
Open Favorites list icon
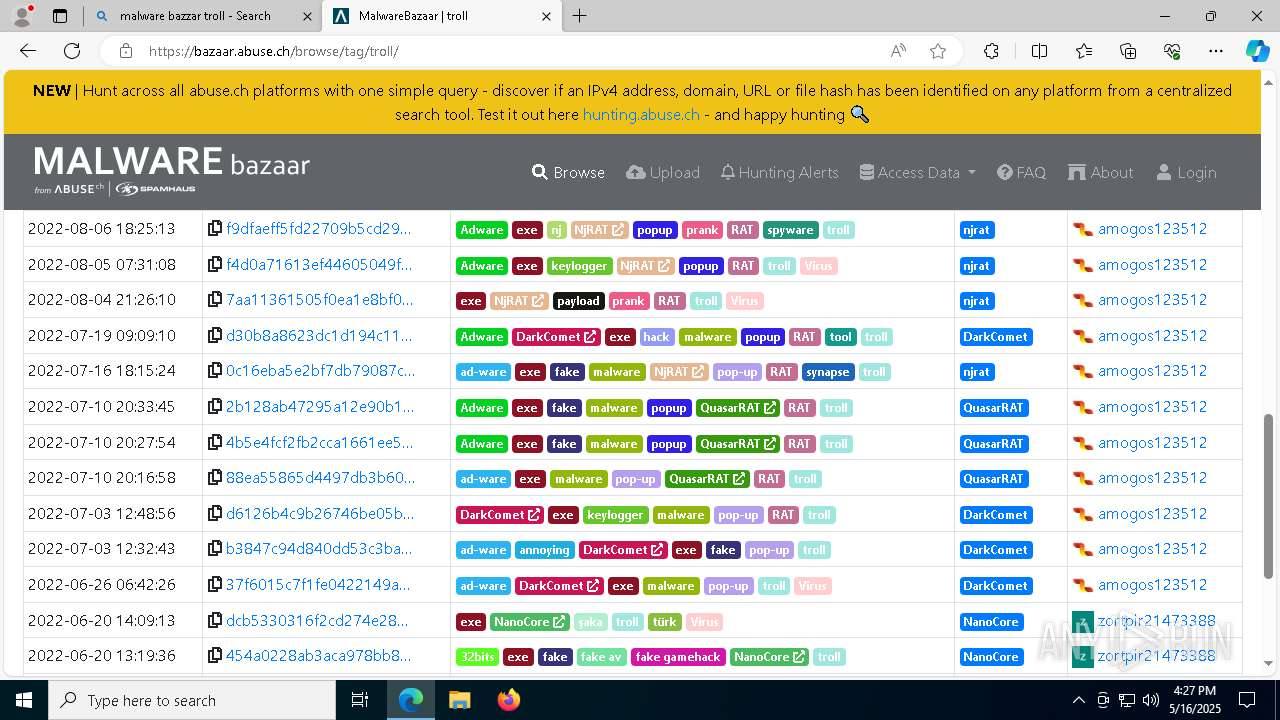point(1084,51)
